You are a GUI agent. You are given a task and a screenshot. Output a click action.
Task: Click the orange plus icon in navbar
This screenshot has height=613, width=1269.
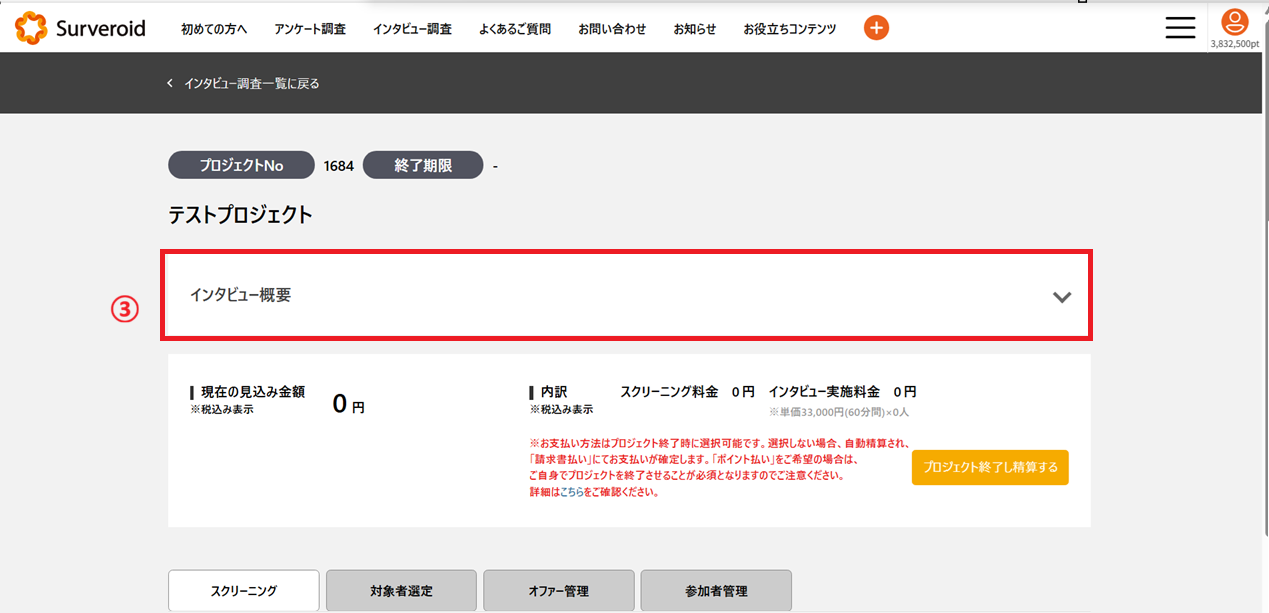coord(876,28)
